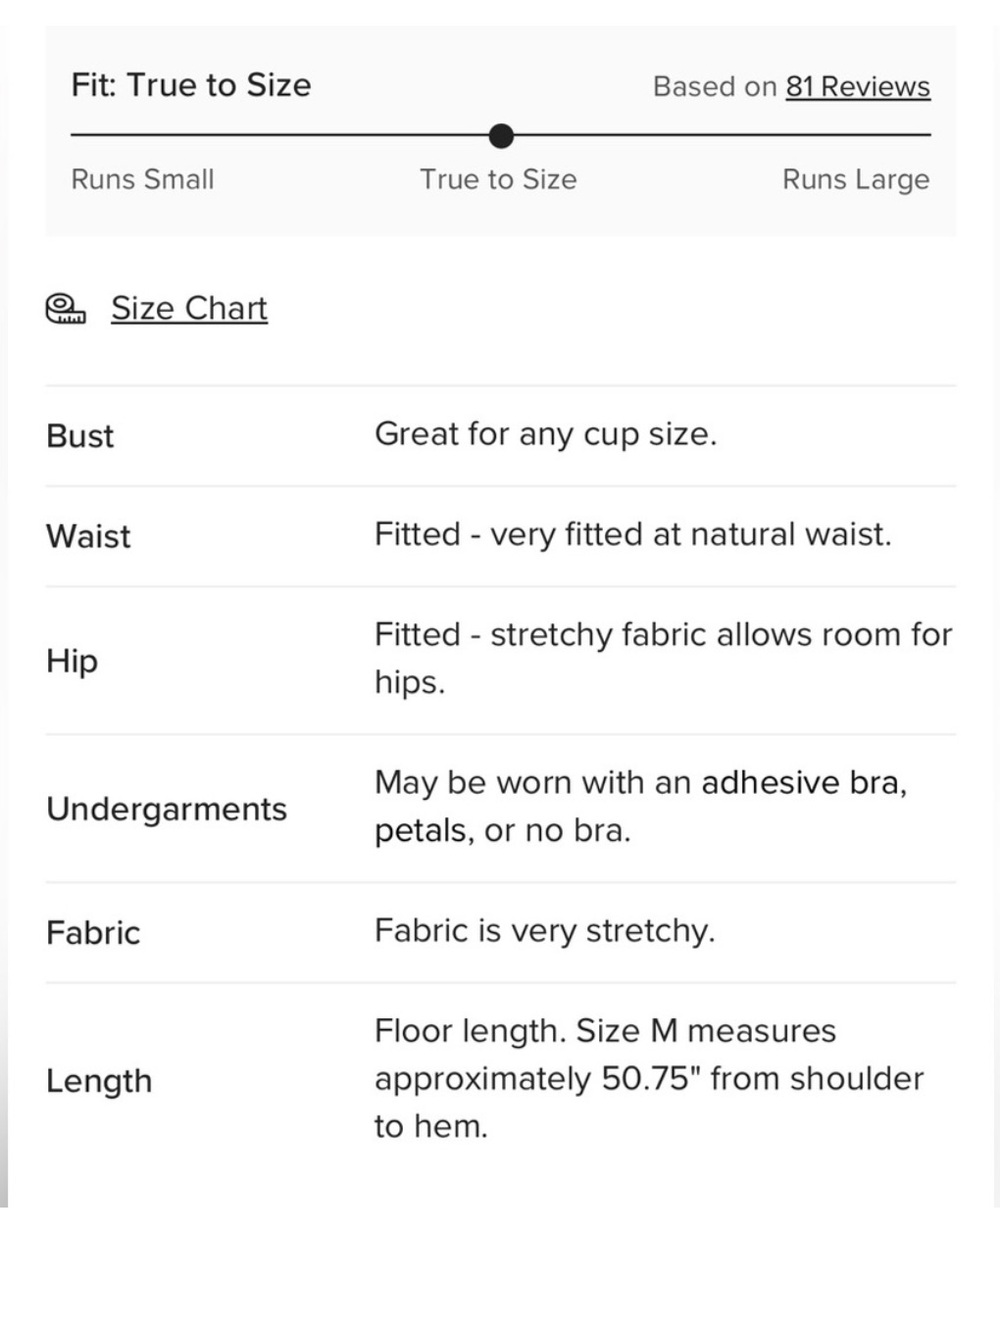Click the Waist row label
This screenshot has height=1333, width=1000.
click(x=88, y=536)
